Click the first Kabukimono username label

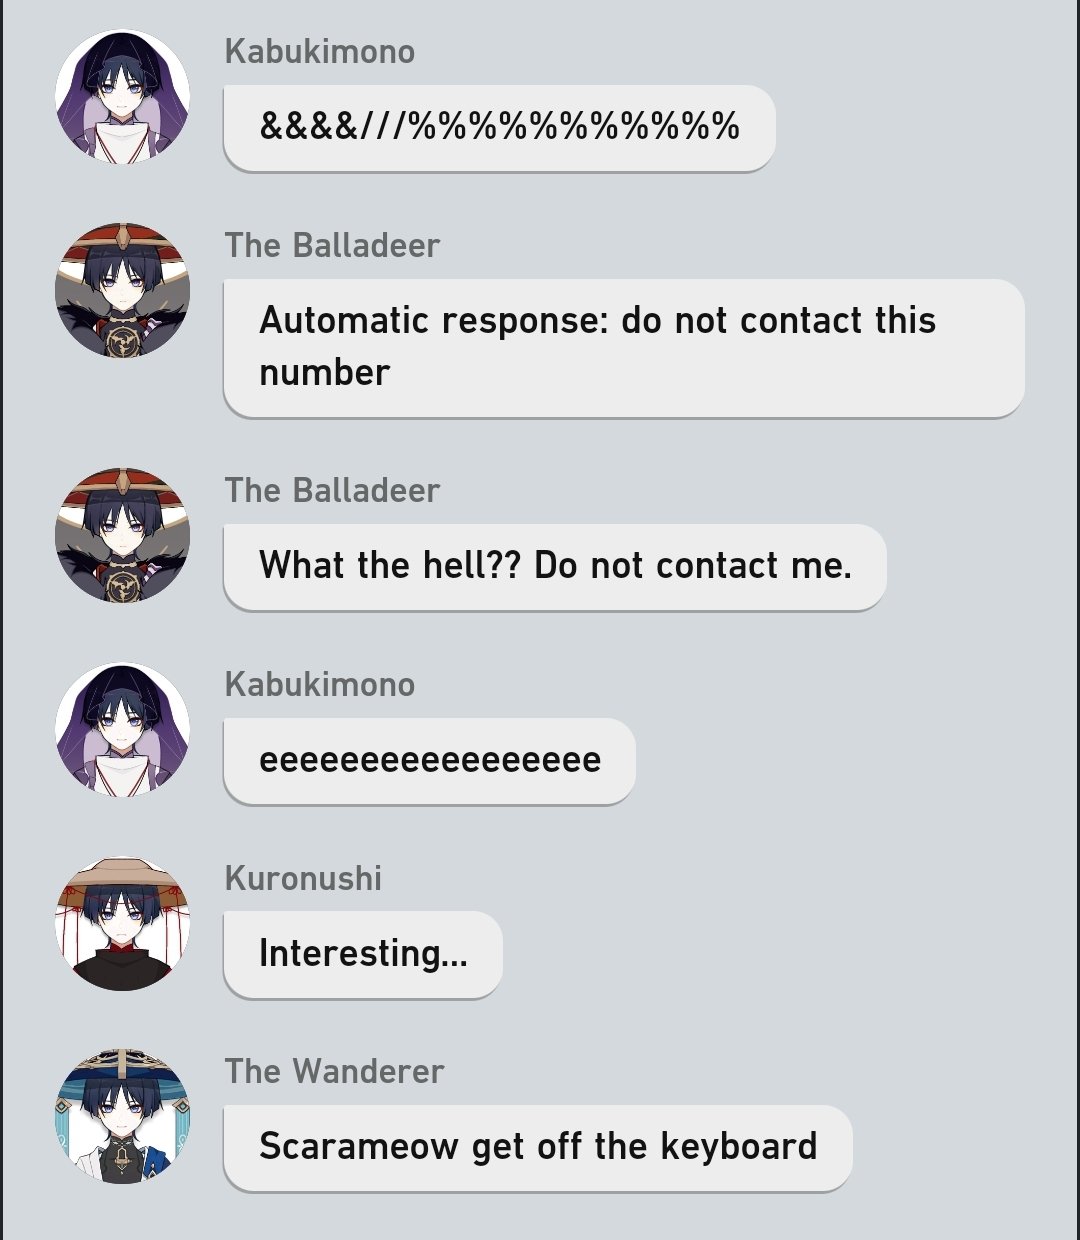[x=320, y=51]
